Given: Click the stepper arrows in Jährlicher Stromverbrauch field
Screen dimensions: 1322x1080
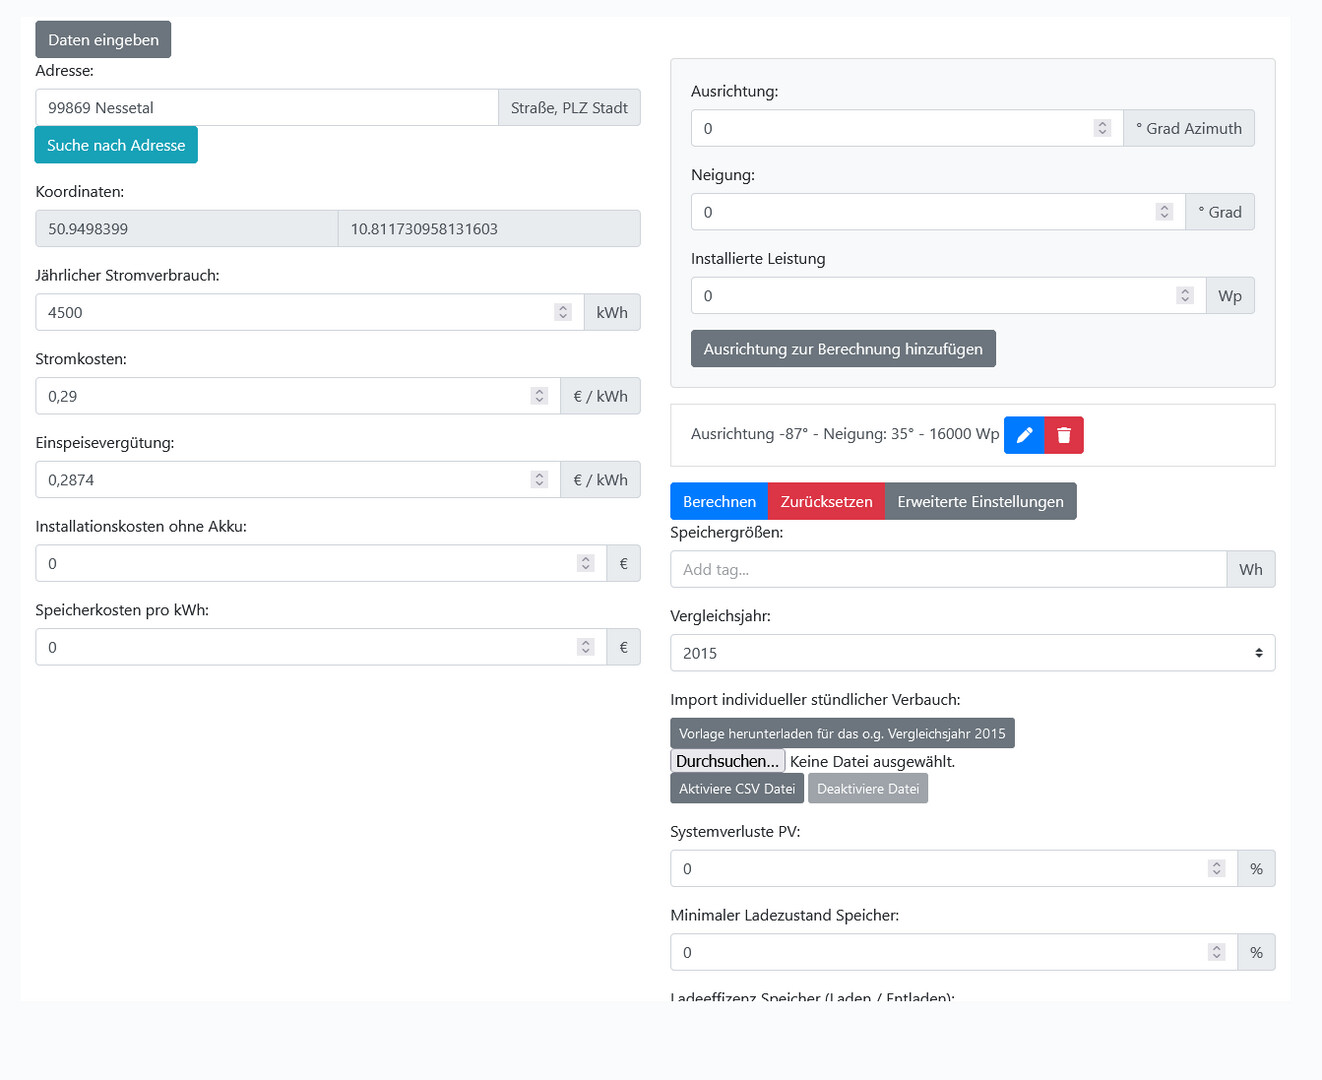Looking at the screenshot, I should pyautogui.click(x=563, y=313).
